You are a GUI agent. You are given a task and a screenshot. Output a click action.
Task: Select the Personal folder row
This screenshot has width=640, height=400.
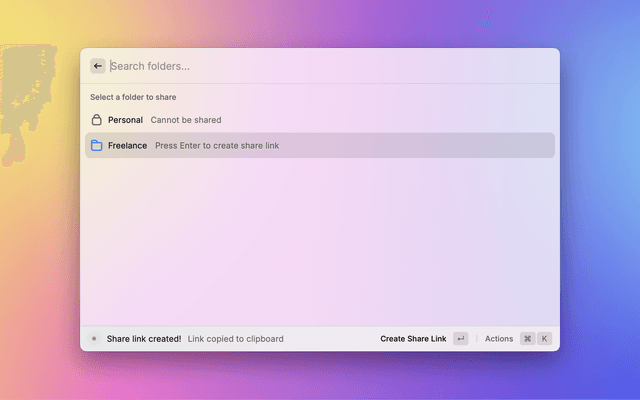320,120
